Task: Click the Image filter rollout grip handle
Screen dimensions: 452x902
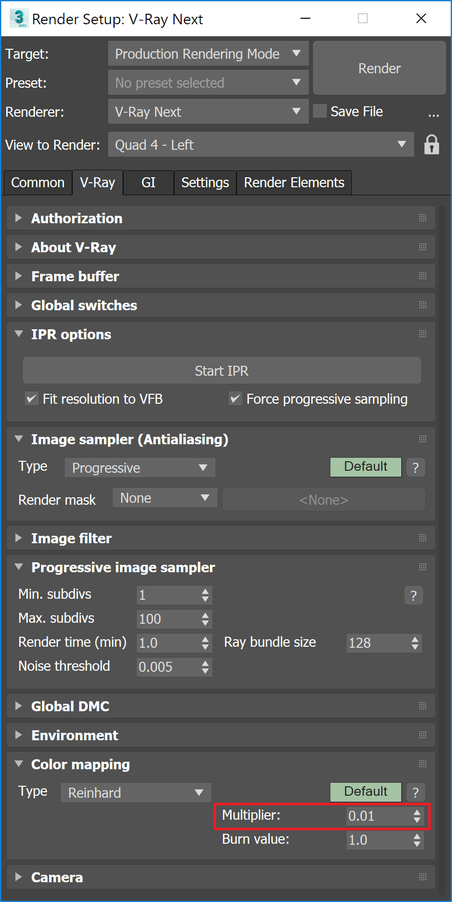Action: coord(423,538)
